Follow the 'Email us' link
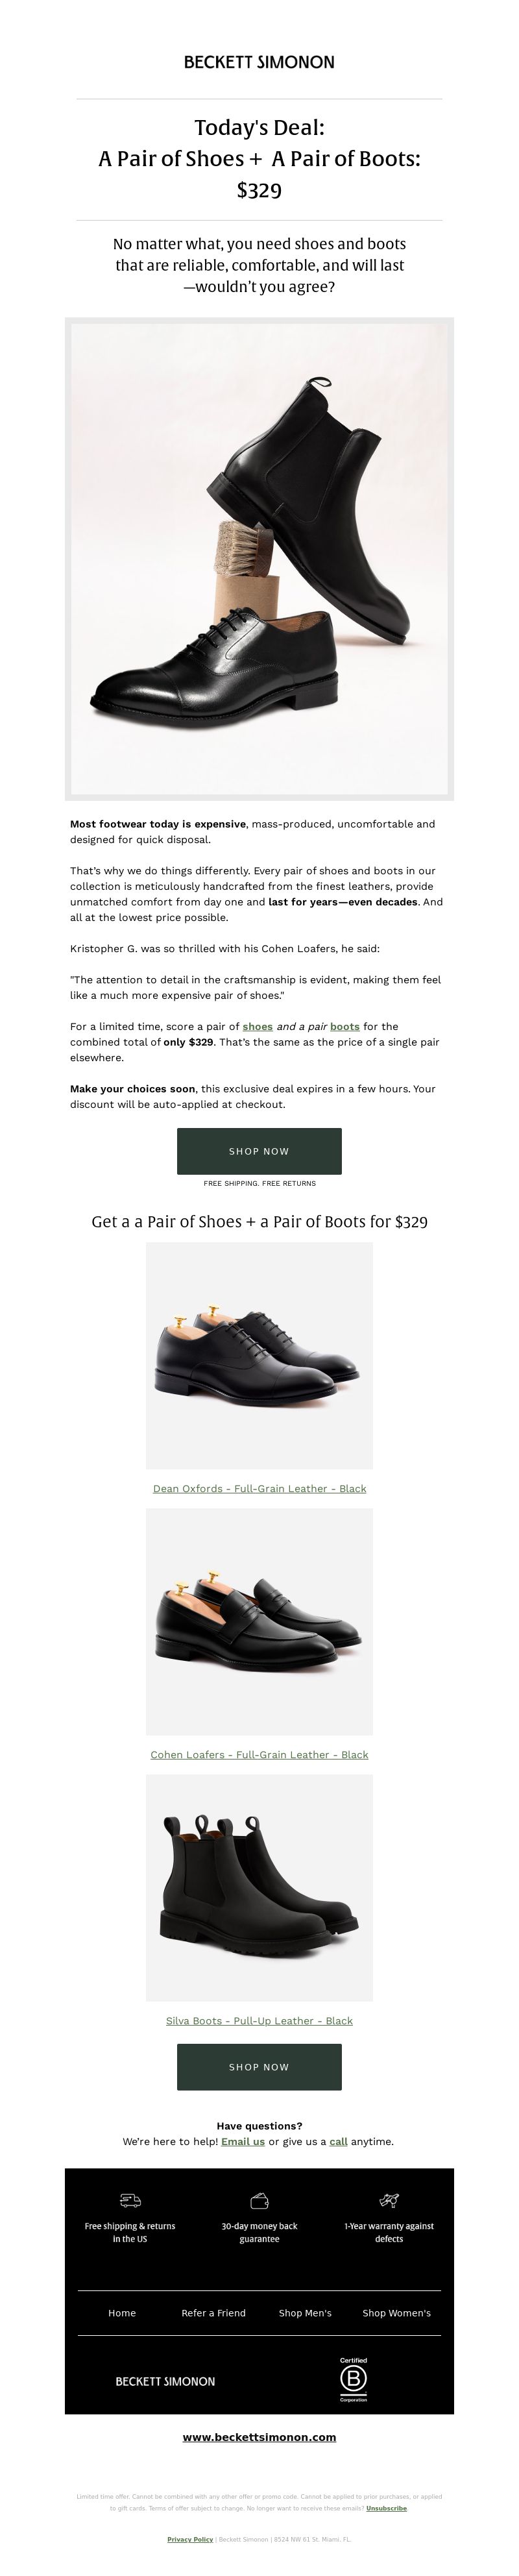This screenshot has height=2576, width=519. pos(243,2141)
